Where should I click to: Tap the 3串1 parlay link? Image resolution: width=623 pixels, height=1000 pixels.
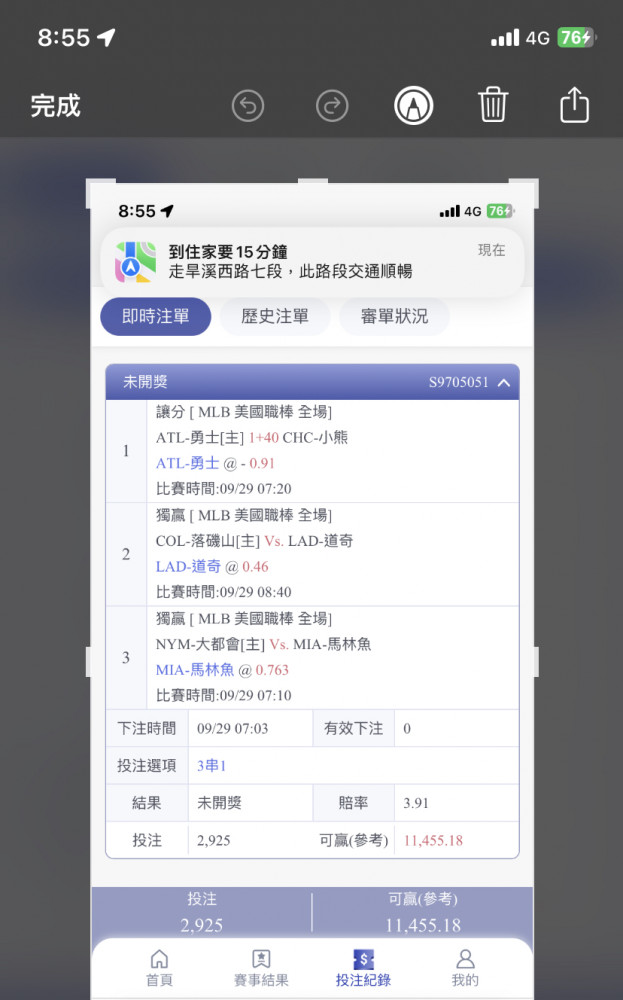click(x=212, y=765)
